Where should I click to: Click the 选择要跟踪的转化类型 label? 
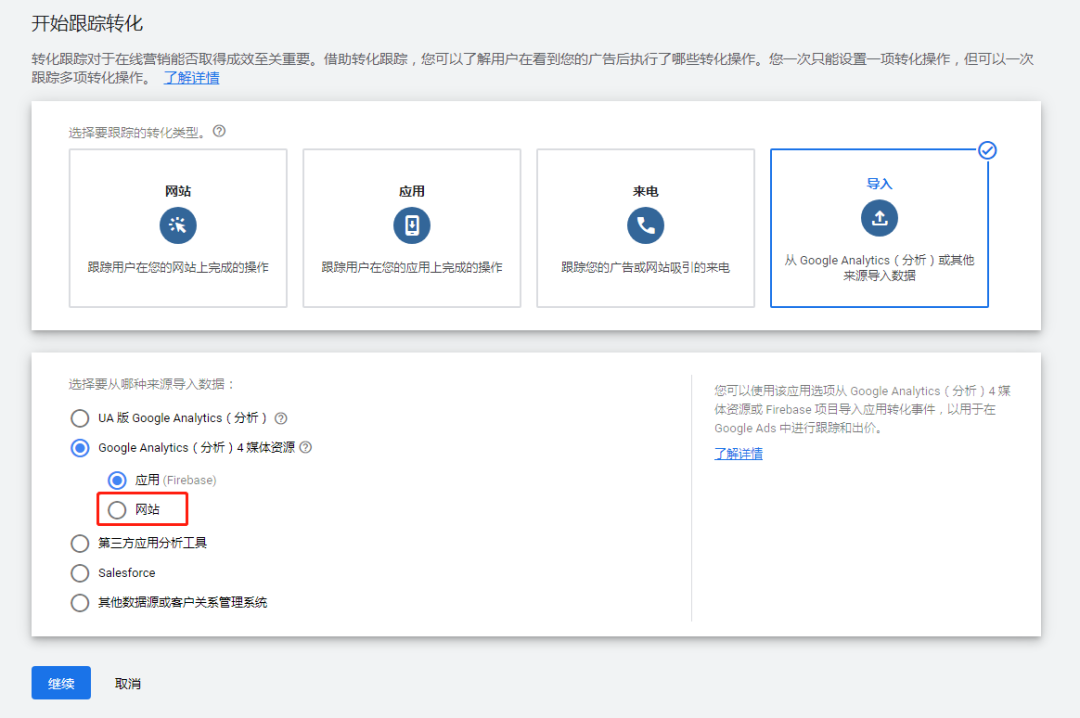136,132
